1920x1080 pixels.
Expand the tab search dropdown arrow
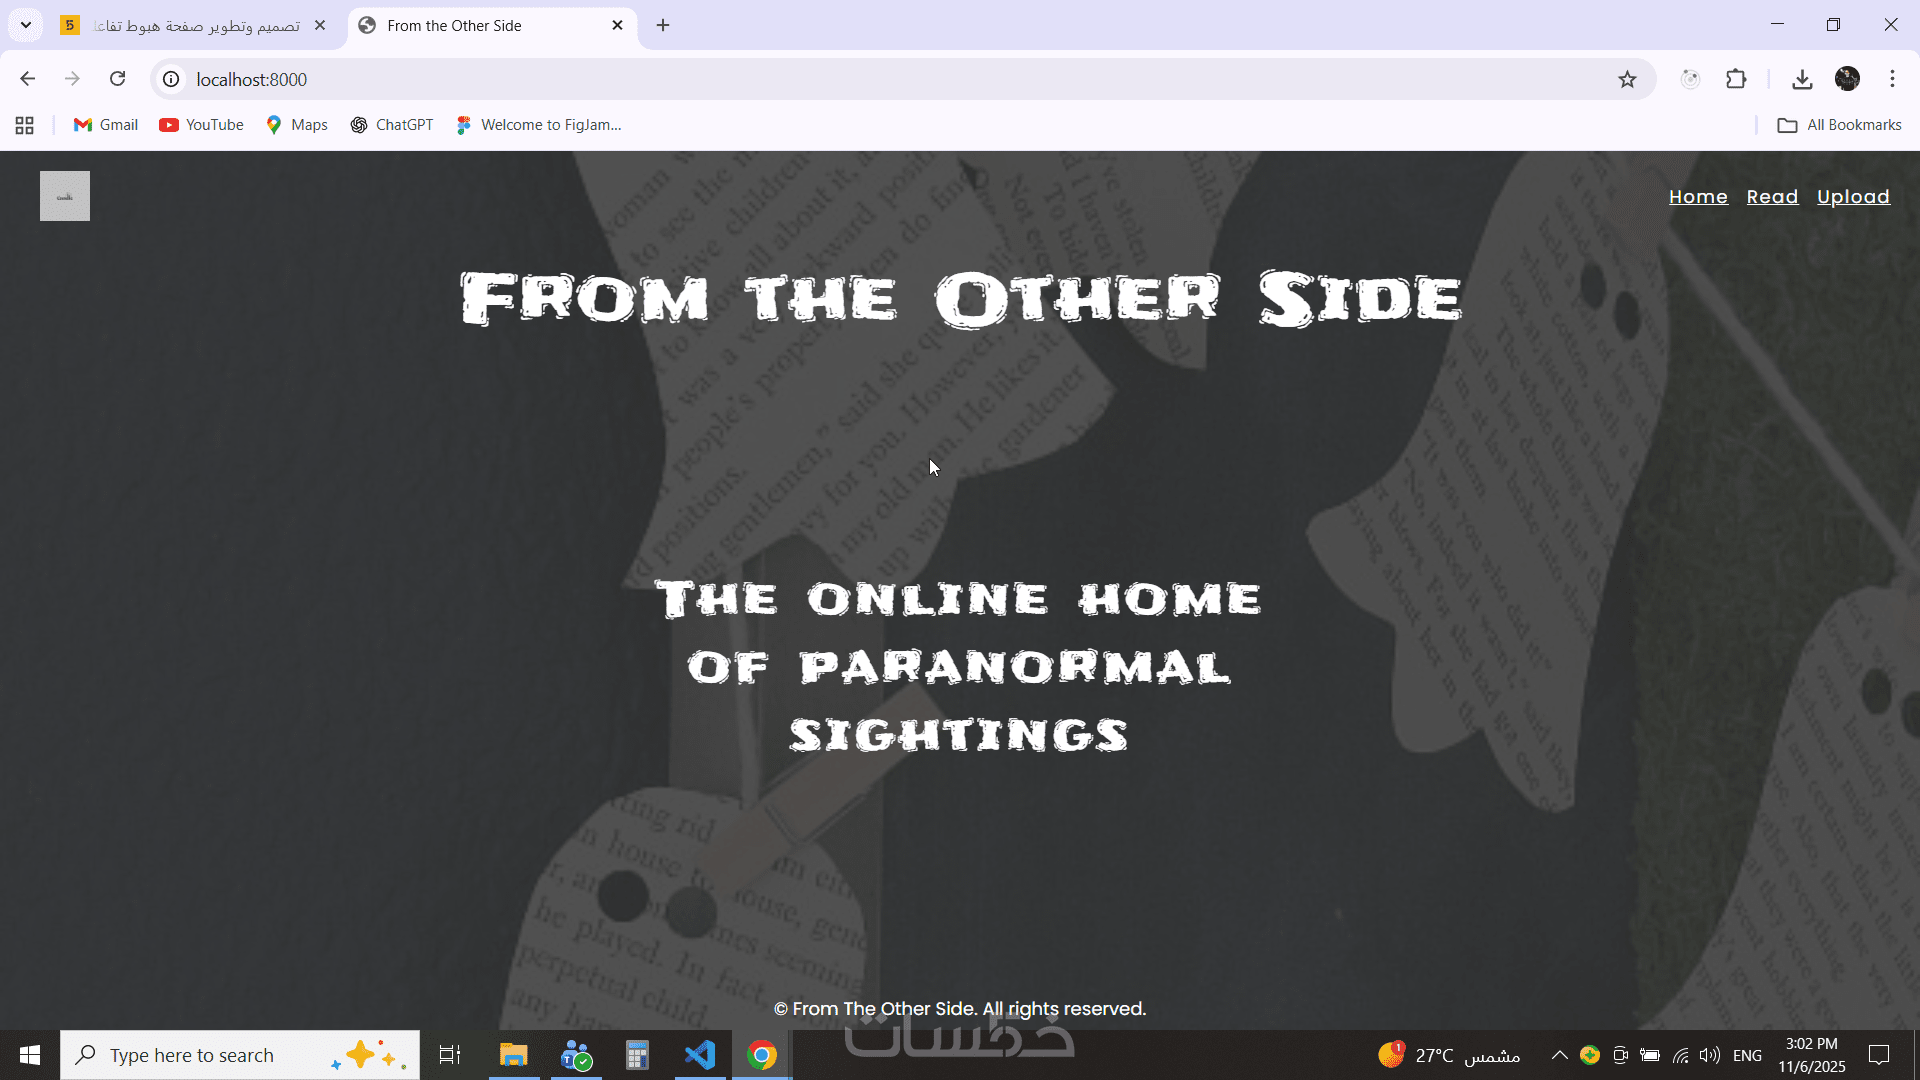coord(26,25)
